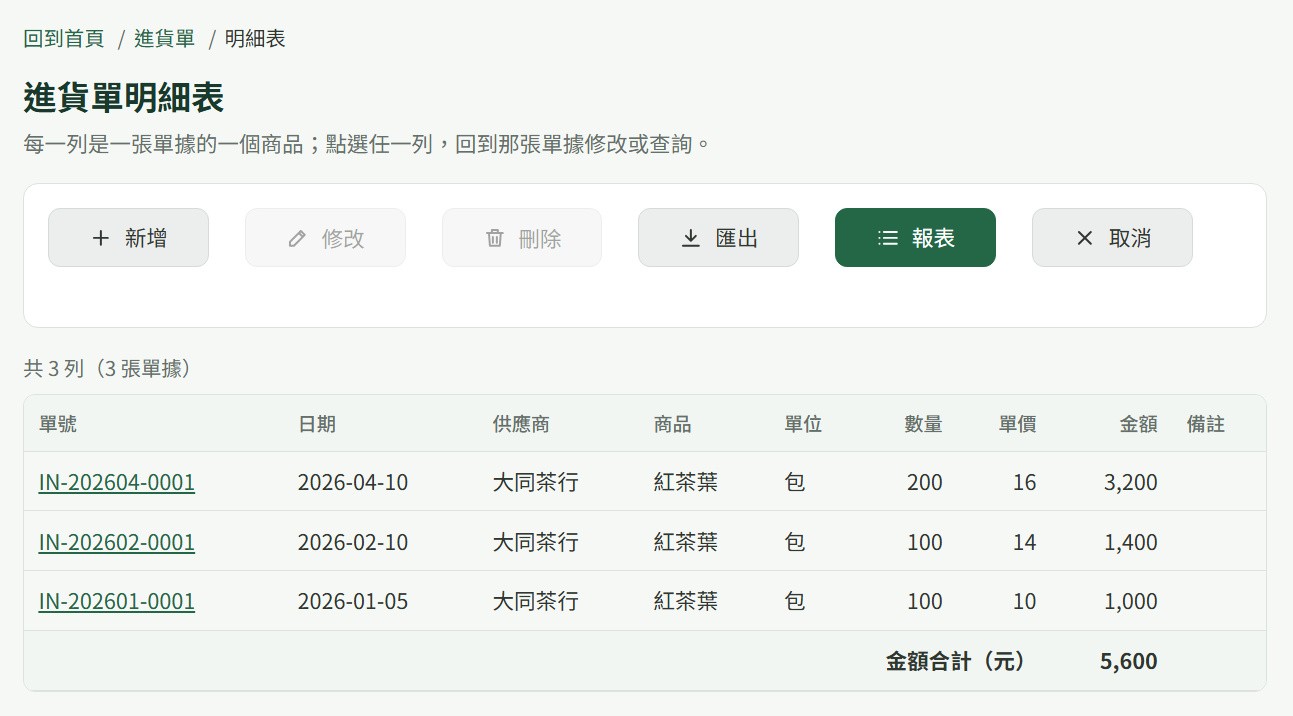Image resolution: width=1293 pixels, height=716 pixels.
Task: Click the amount 1,400 cell
Action: 1131,542
